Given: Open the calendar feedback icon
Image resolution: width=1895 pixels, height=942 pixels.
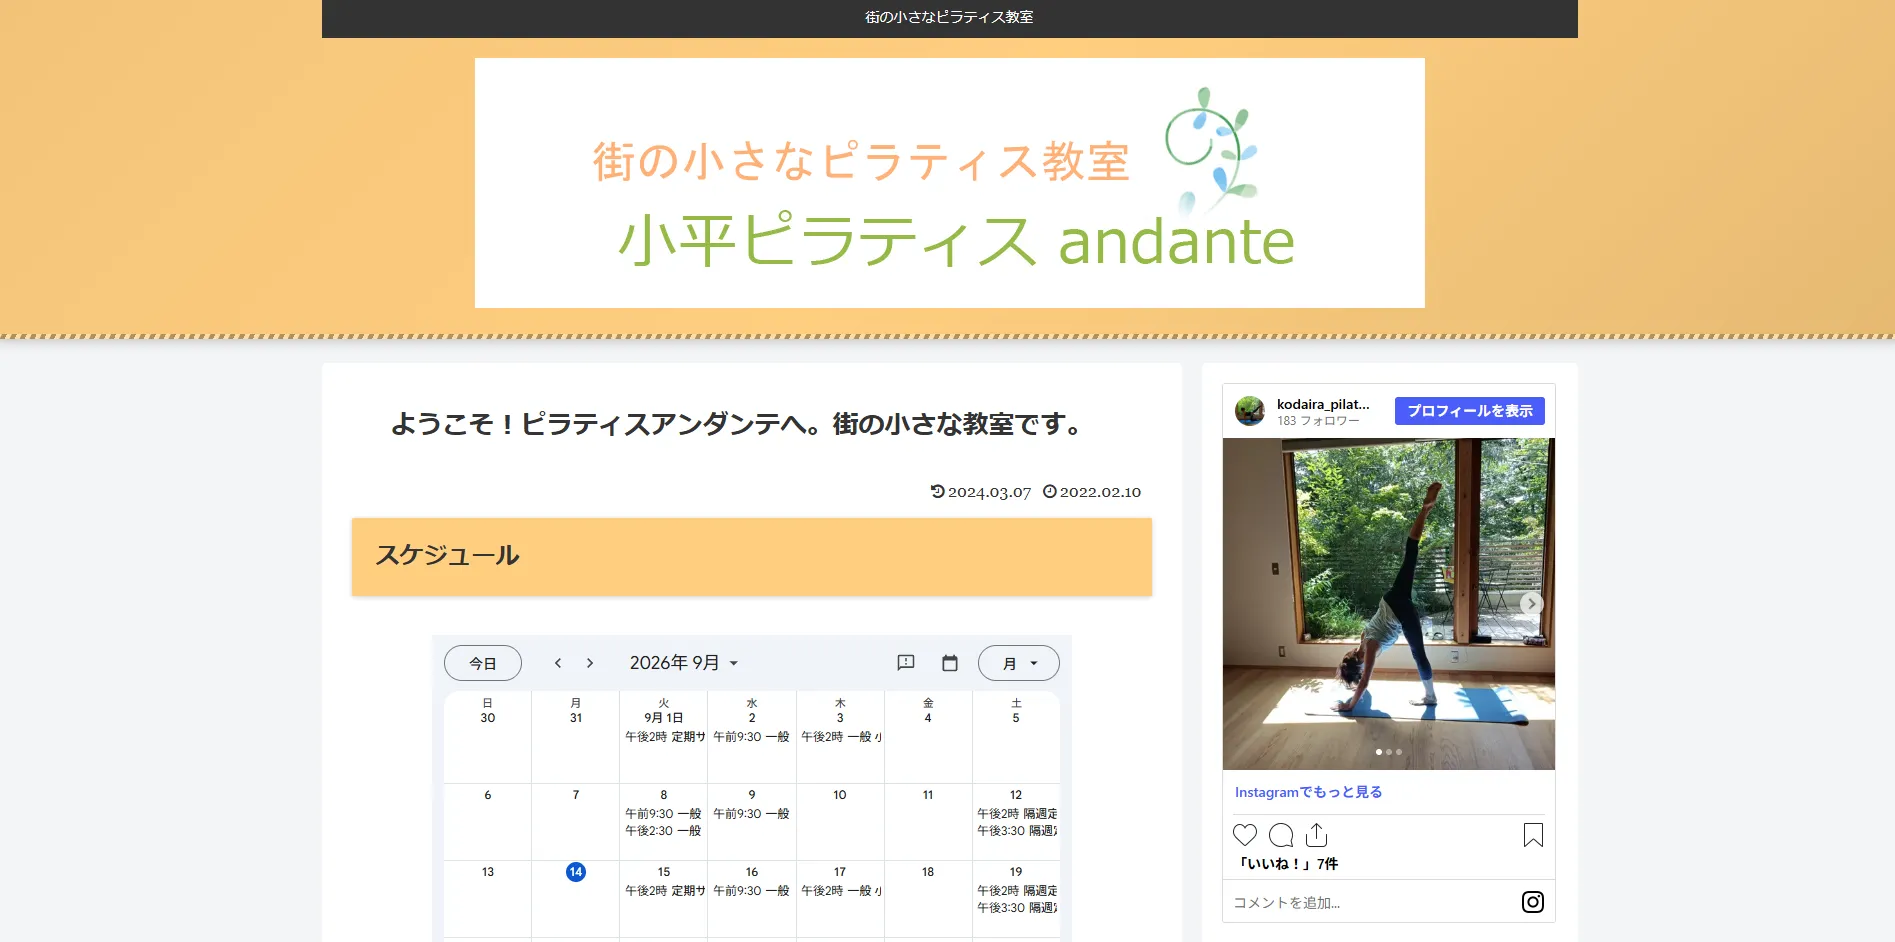Looking at the screenshot, I should point(906,663).
